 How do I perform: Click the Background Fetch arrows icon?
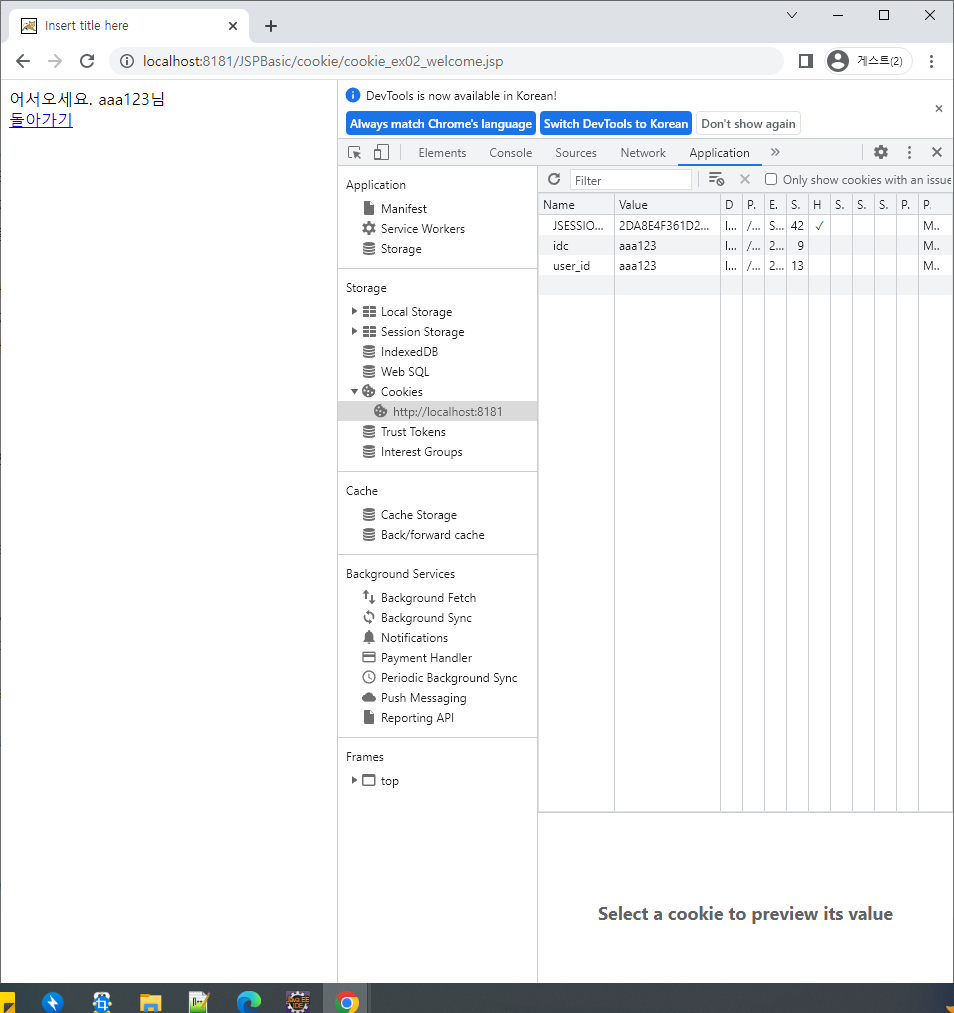pos(369,598)
